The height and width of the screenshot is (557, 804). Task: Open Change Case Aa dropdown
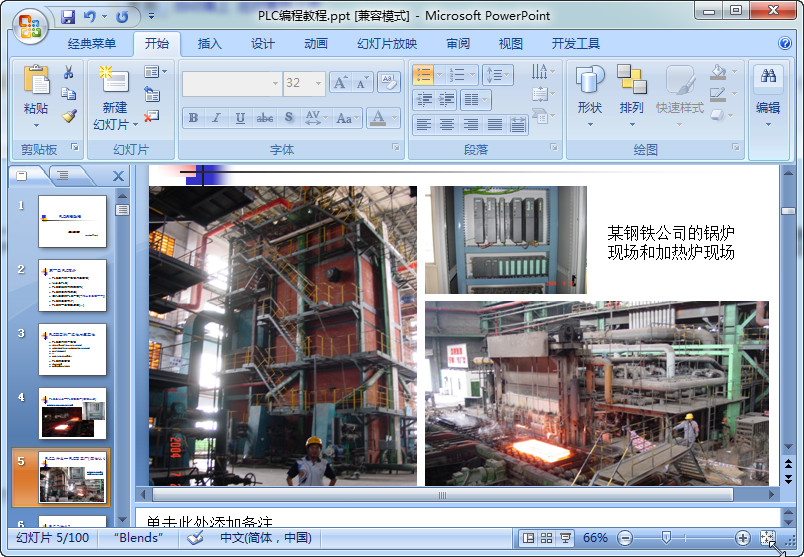coord(348,118)
